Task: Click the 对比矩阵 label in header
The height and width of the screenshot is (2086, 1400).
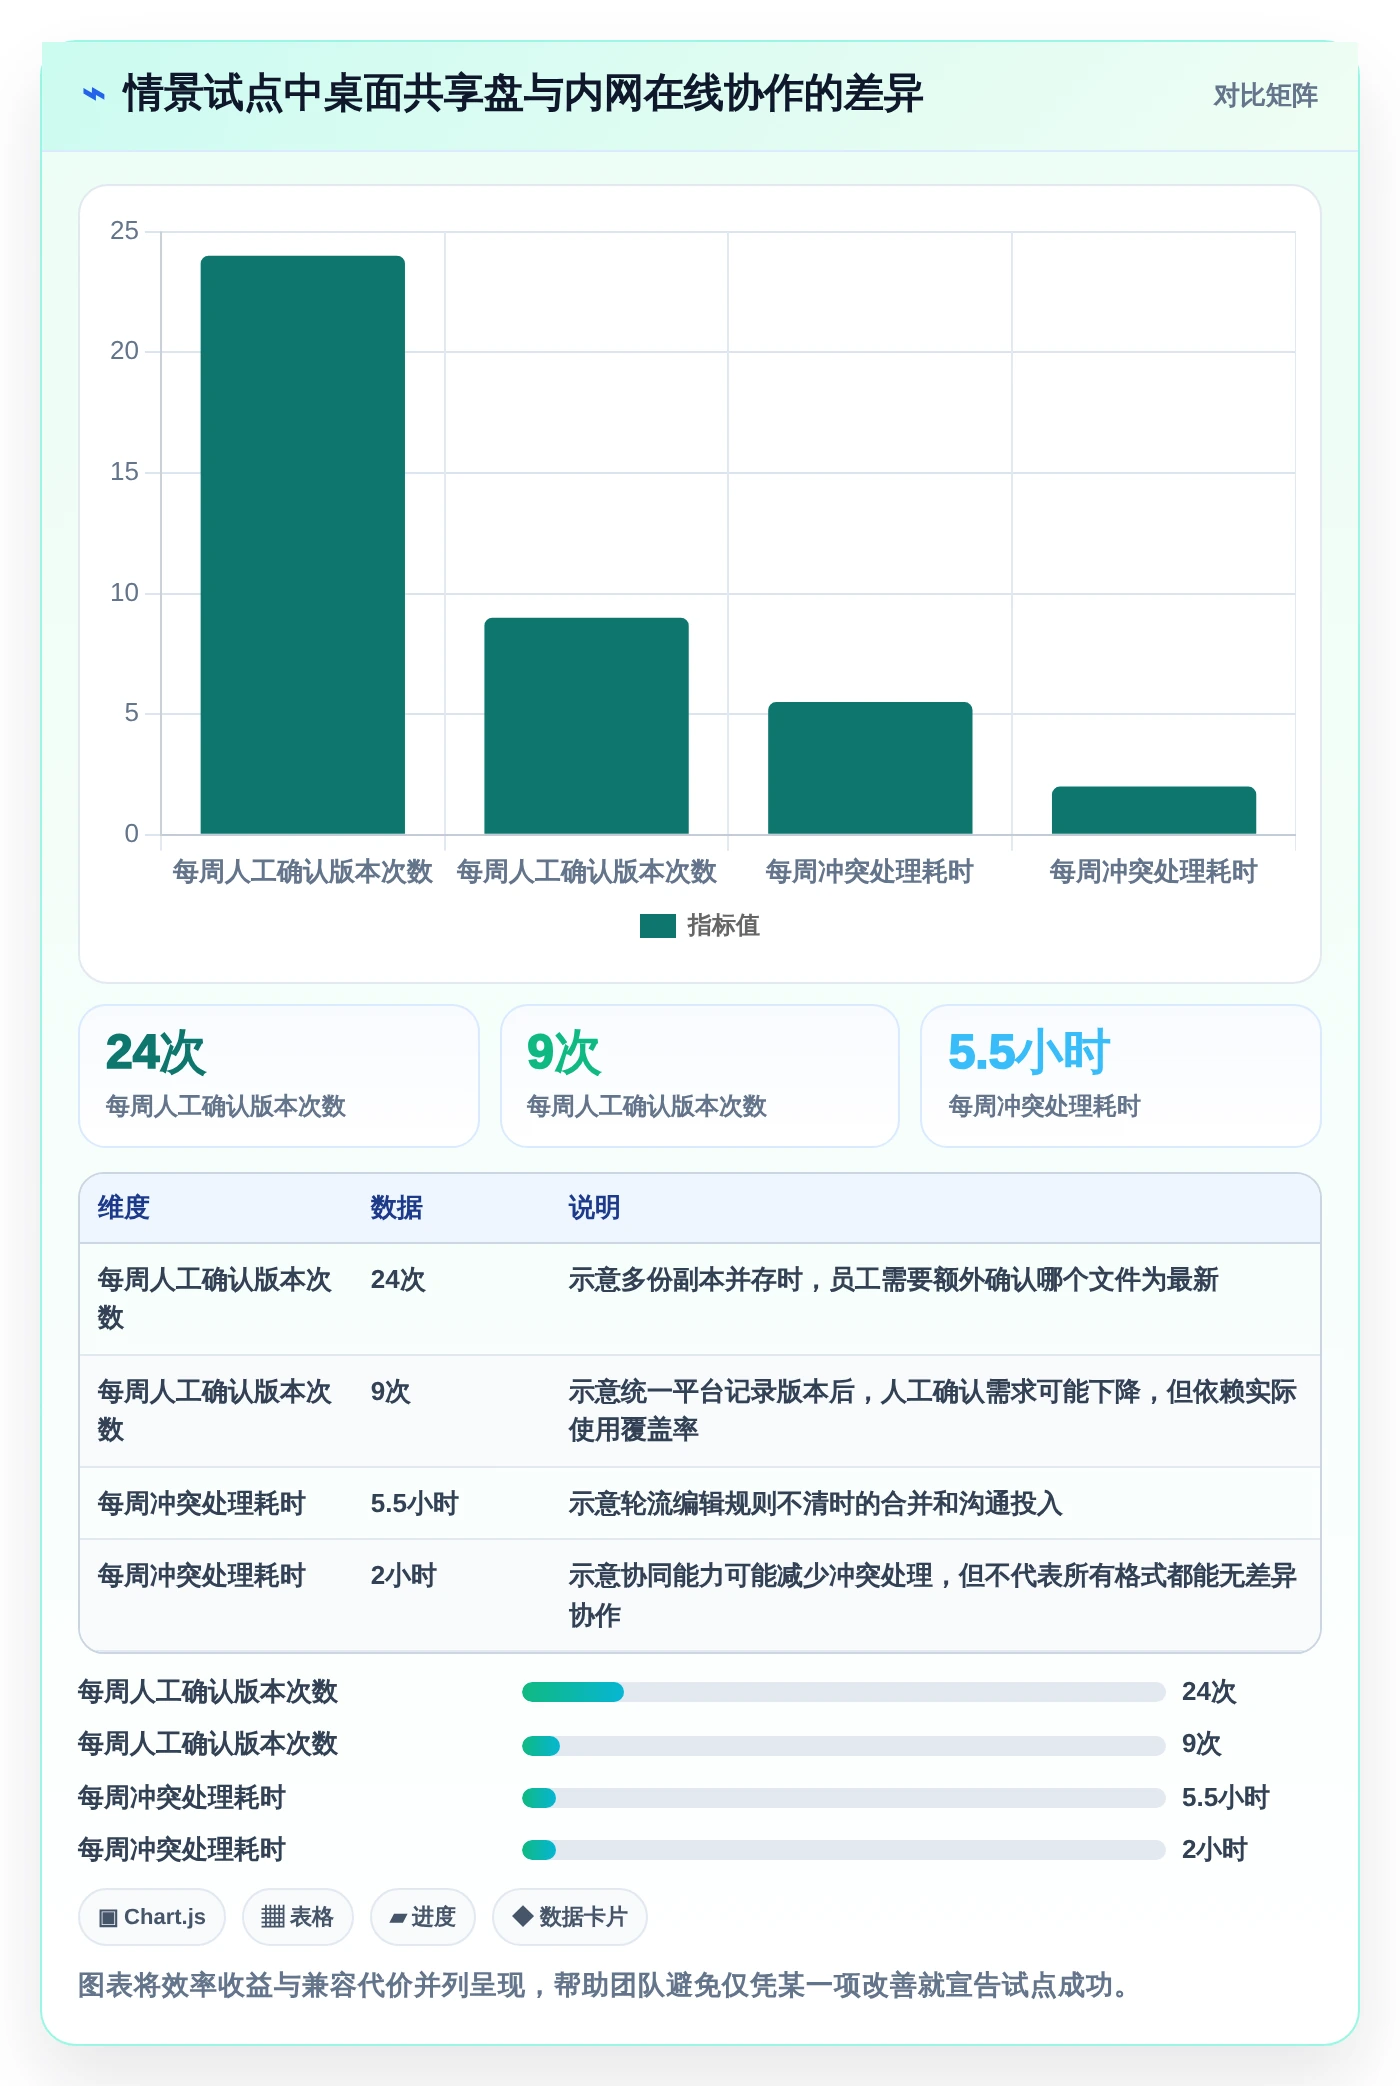Action: pos(1265,96)
